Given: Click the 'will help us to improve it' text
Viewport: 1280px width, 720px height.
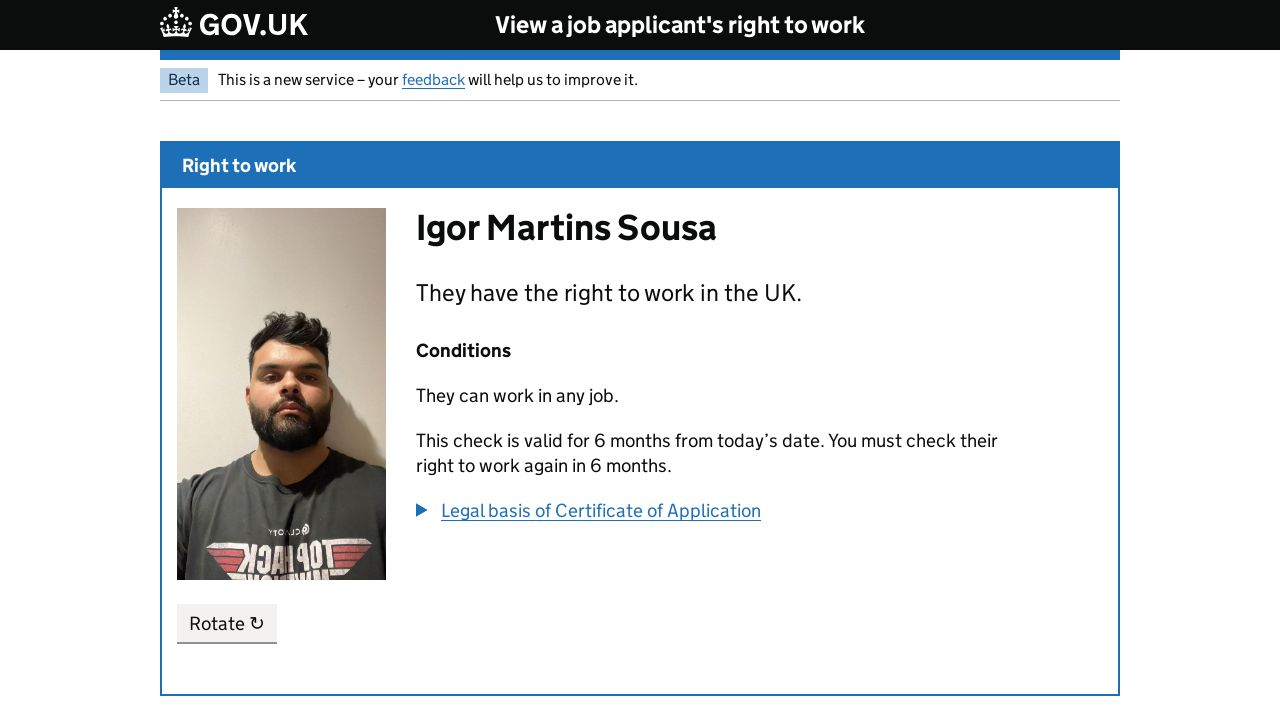Looking at the screenshot, I should point(552,80).
